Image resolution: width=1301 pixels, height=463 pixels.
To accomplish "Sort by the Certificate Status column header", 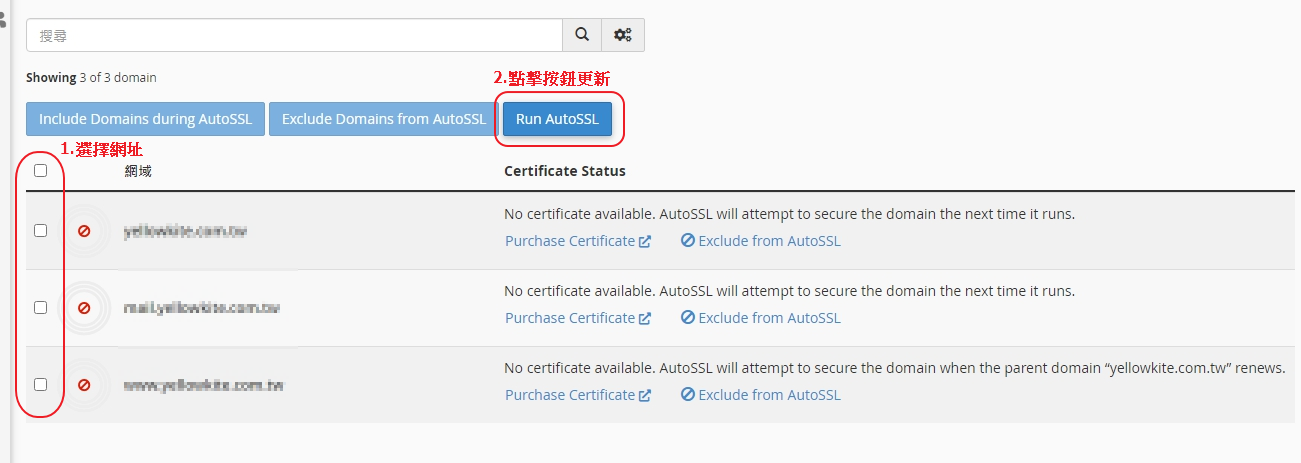I will click(565, 171).
